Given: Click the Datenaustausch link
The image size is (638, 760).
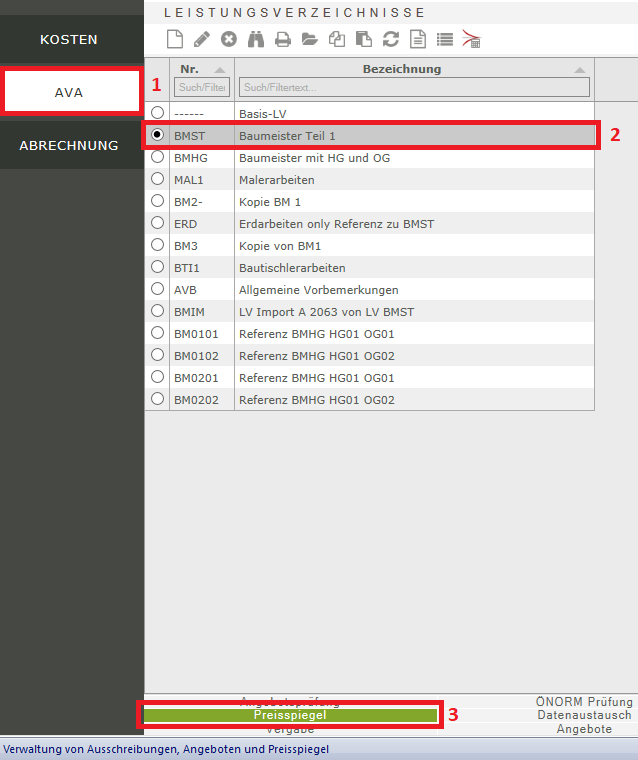Looking at the screenshot, I should (584, 715).
